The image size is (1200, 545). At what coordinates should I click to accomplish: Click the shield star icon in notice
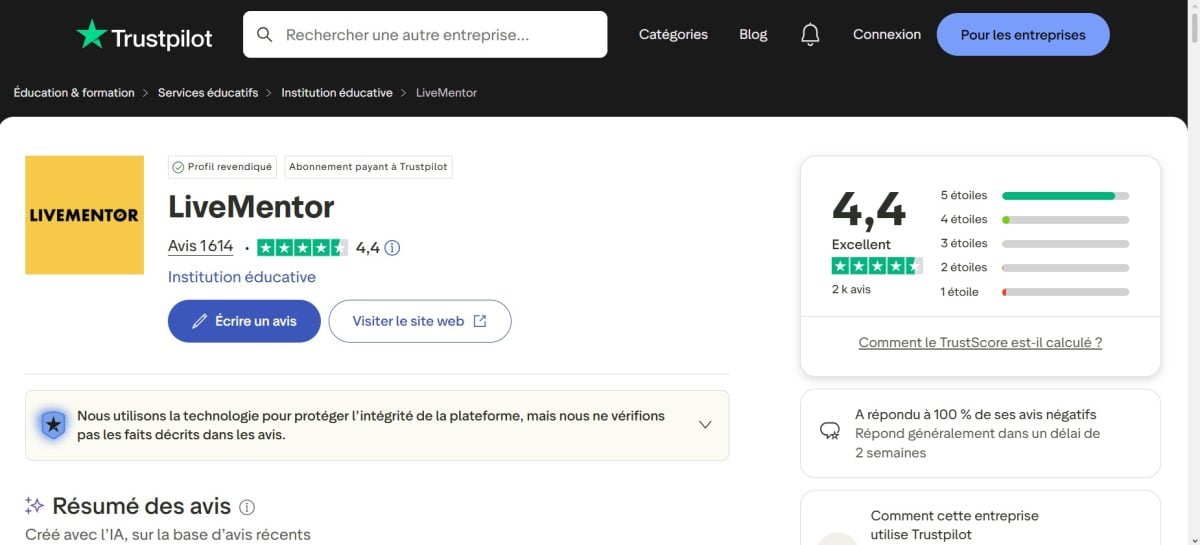[53, 425]
